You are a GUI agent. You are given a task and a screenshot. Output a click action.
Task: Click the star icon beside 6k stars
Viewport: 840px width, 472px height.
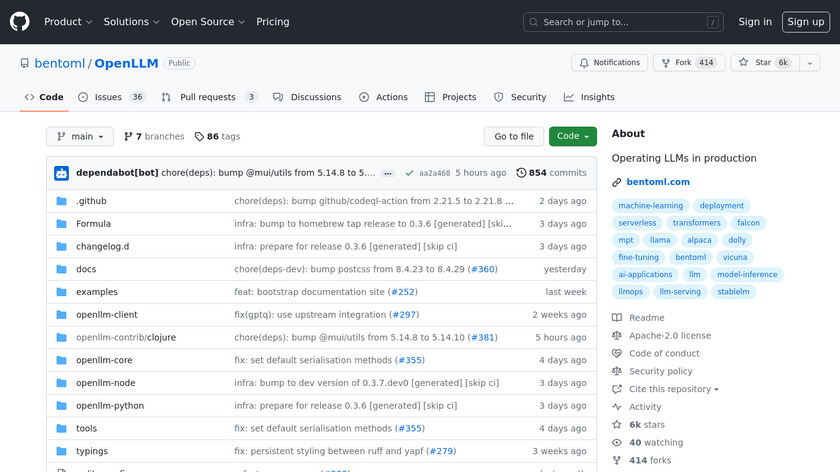(617, 424)
